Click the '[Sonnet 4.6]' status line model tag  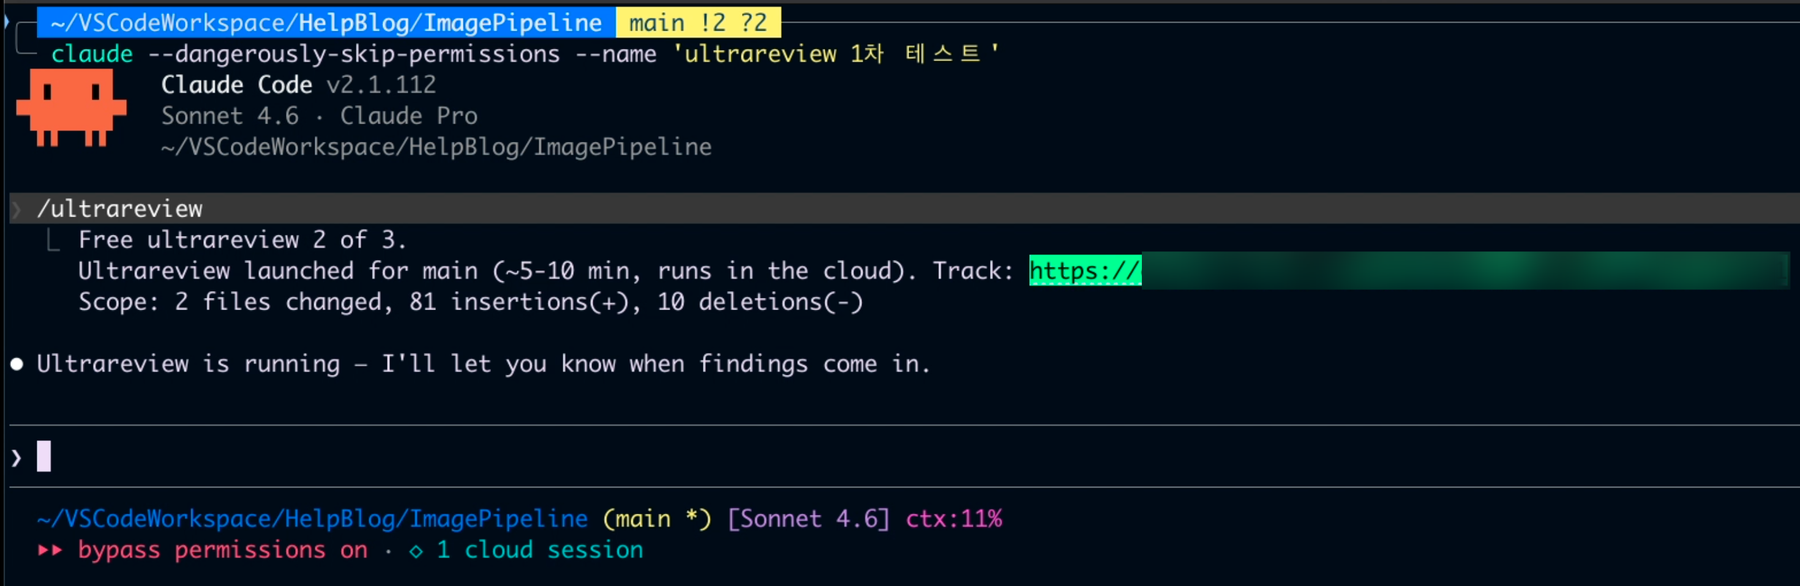tap(808, 519)
